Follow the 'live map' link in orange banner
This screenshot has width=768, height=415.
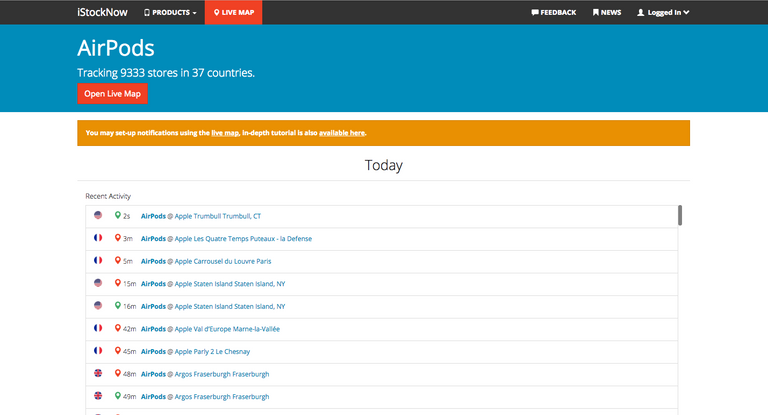[x=224, y=133]
